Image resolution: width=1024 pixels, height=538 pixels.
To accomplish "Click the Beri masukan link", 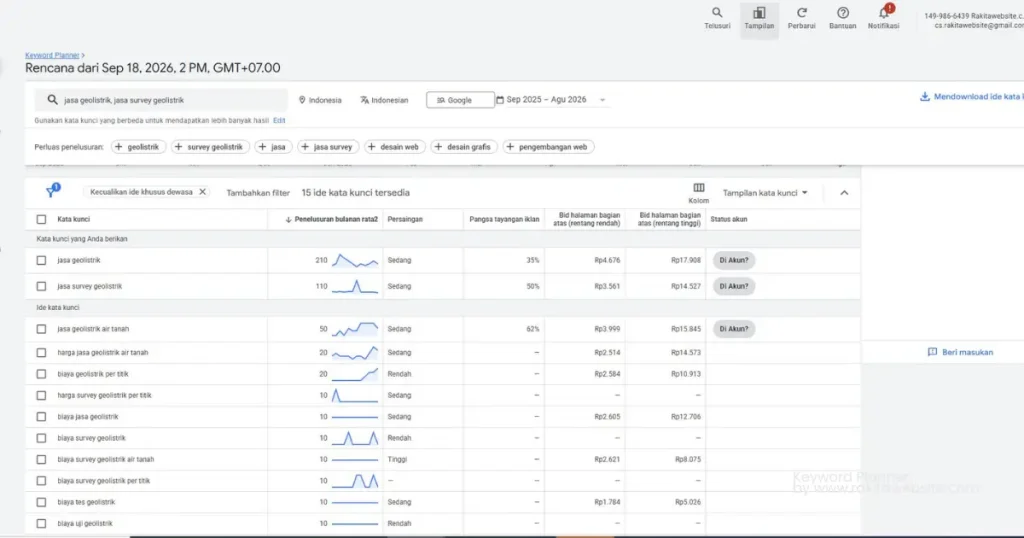I will 967,352.
